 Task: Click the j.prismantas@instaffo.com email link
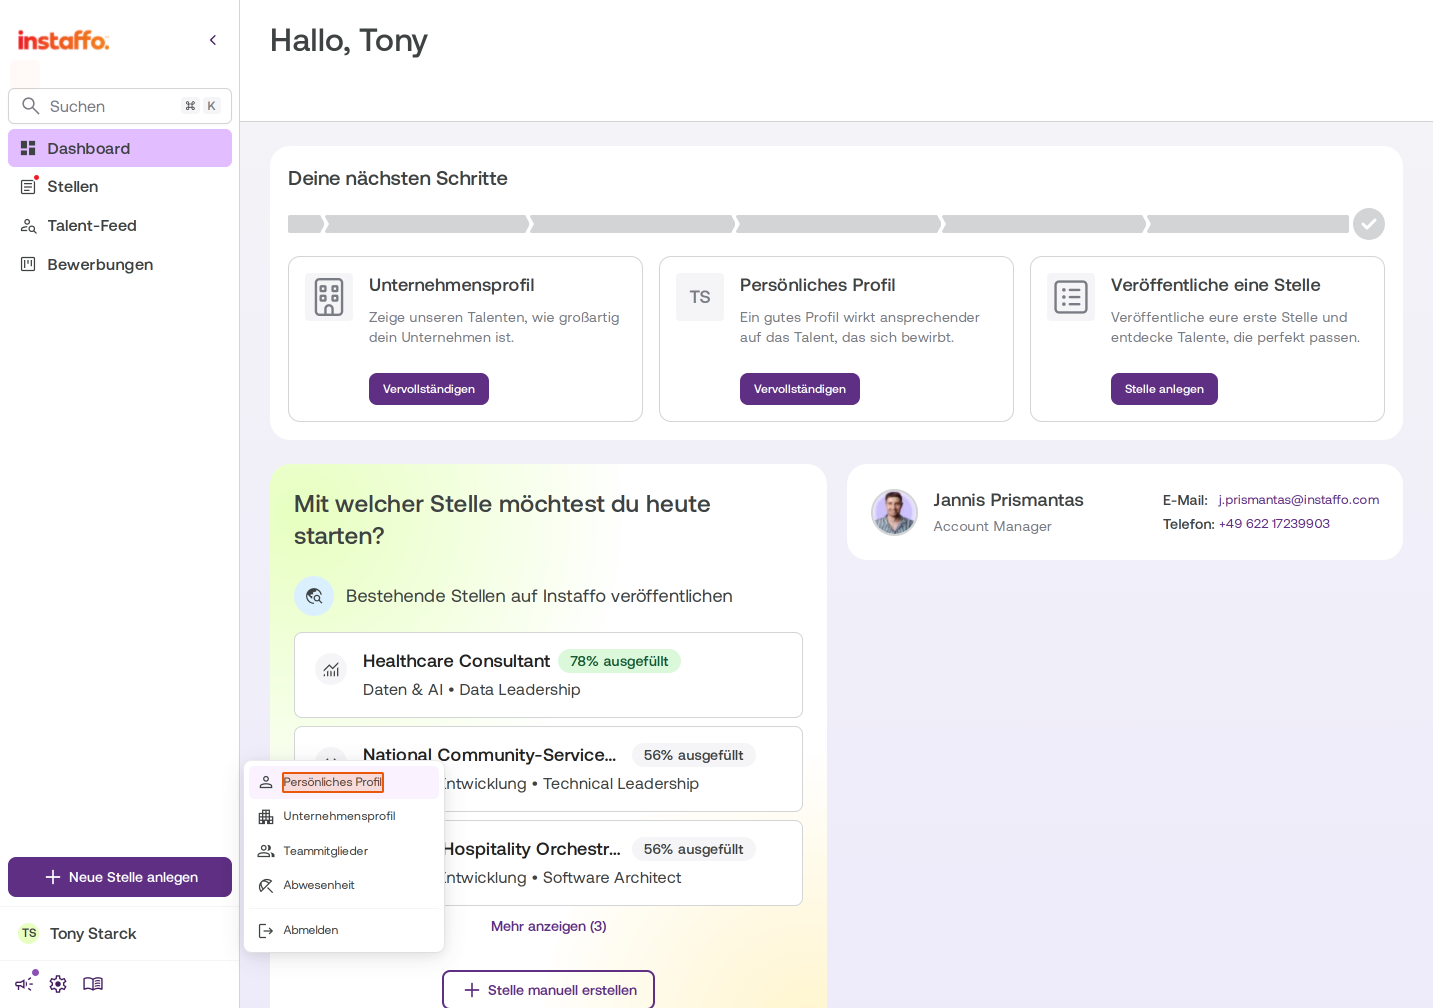(x=1298, y=500)
